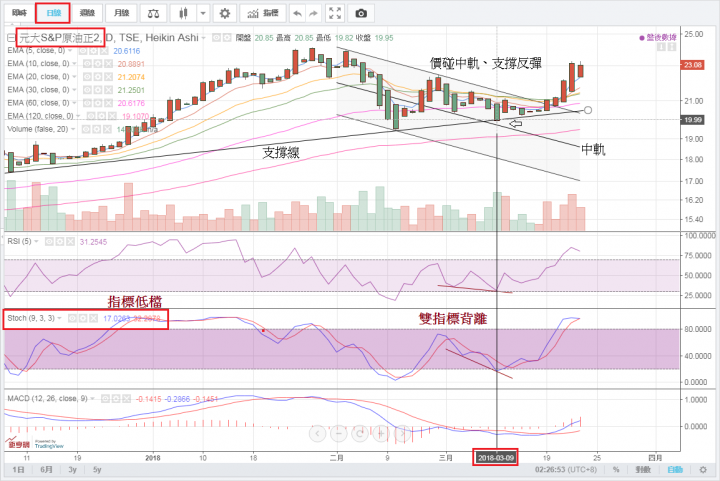Set the range to 6月
This screenshot has width=720, height=481.
coord(46,470)
